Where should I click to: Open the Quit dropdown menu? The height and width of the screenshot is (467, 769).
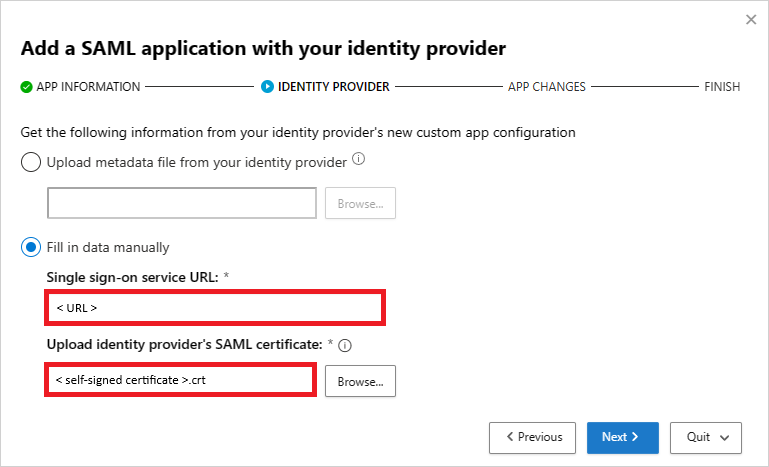coord(713,437)
